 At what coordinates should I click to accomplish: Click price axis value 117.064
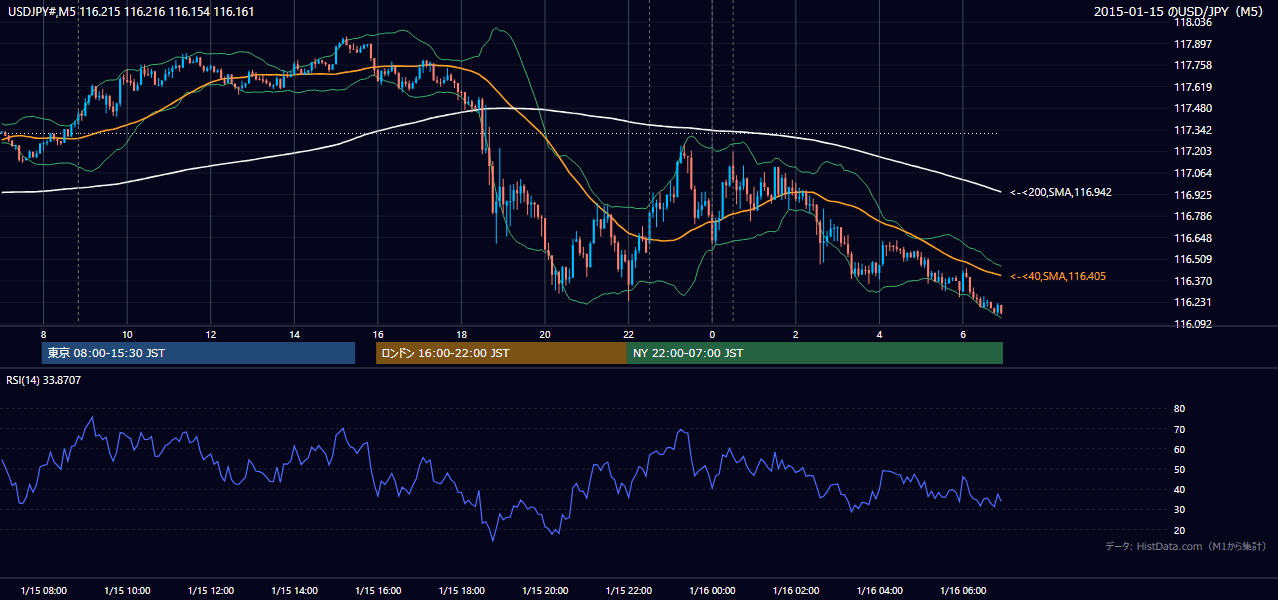tap(1192, 173)
